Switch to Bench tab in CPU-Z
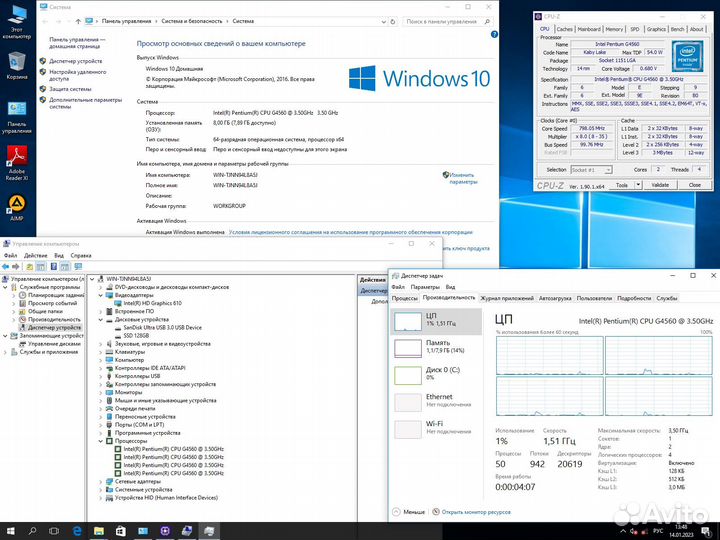 pyautogui.click(x=677, y=29)
